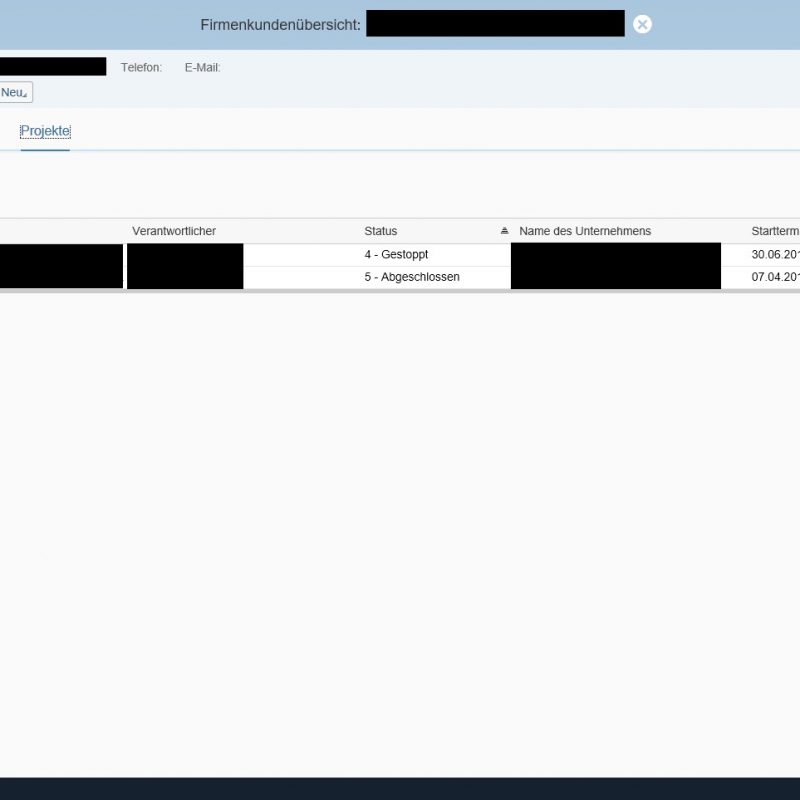Viewport: 800px width, 800px height.
Task: Select the '5 - Abgeschlossen' status cell
Action: (412, 277)
